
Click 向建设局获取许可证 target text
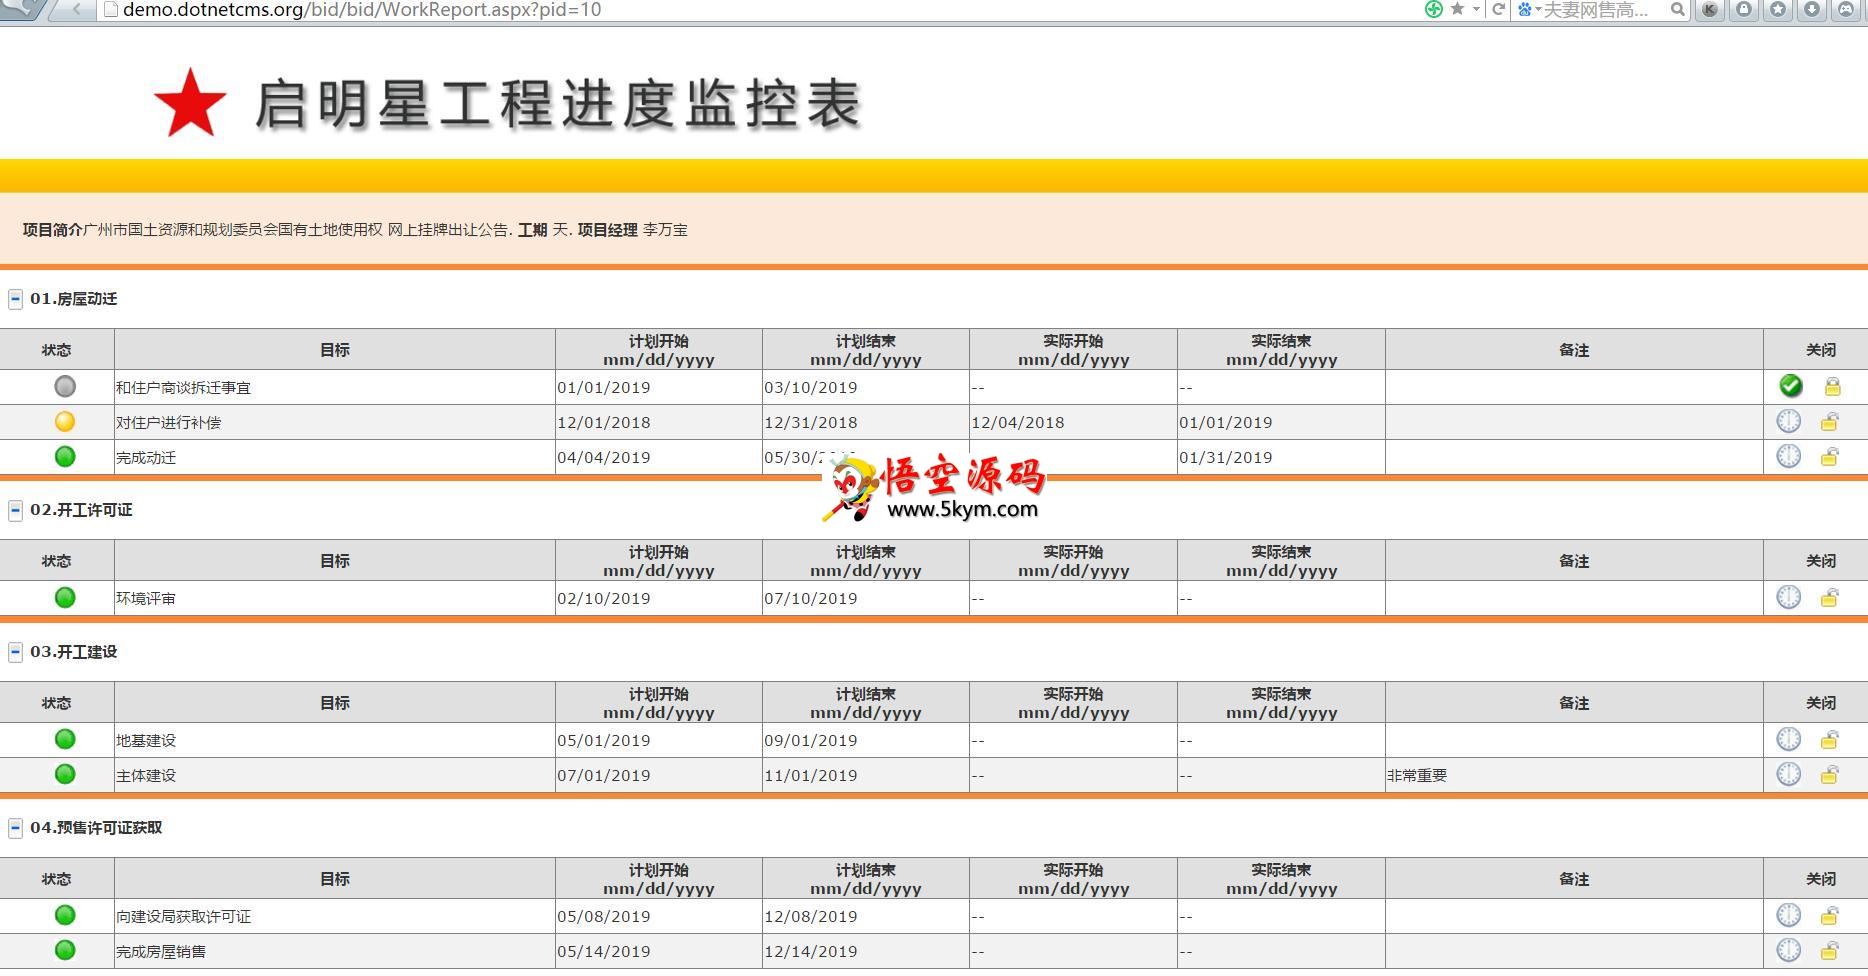pos(183,917)
